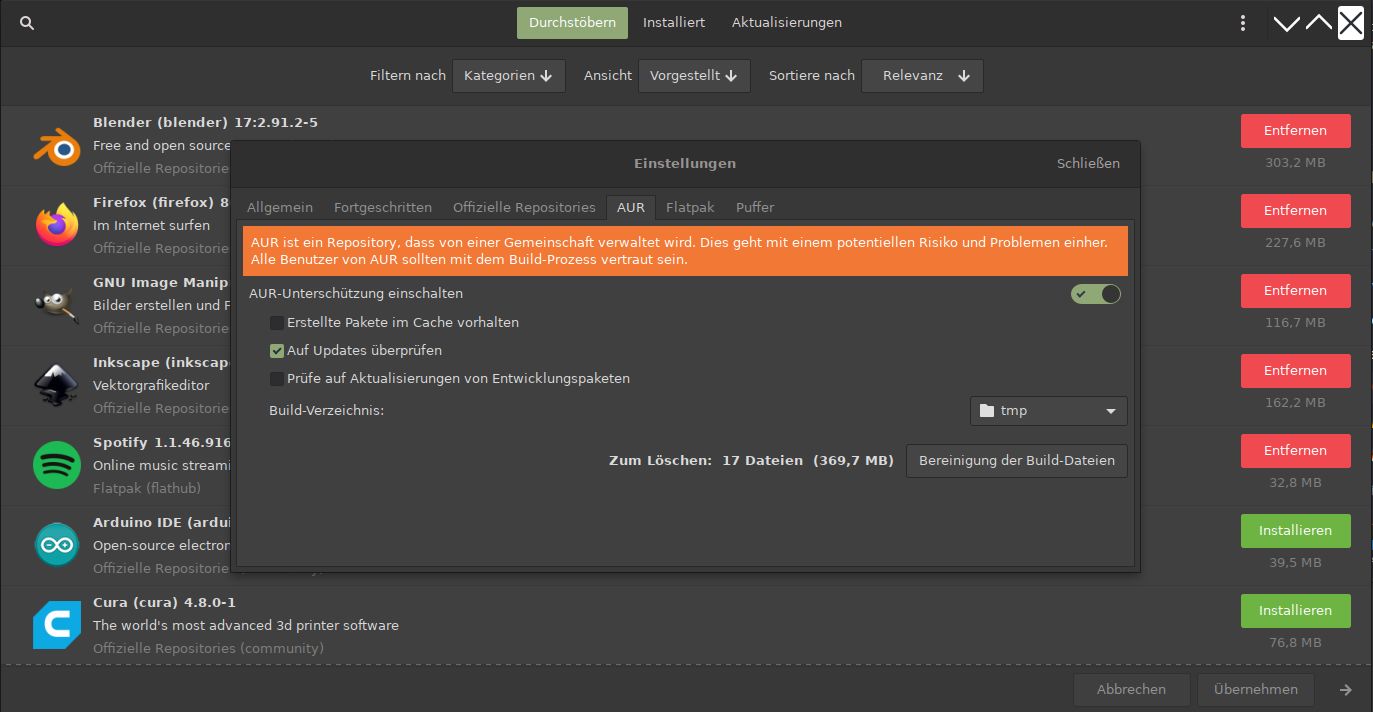The image size is (1373, 712).
Task: Remove GNU Image Manipulation Program with Entfernen
Action: [1295, 291]
